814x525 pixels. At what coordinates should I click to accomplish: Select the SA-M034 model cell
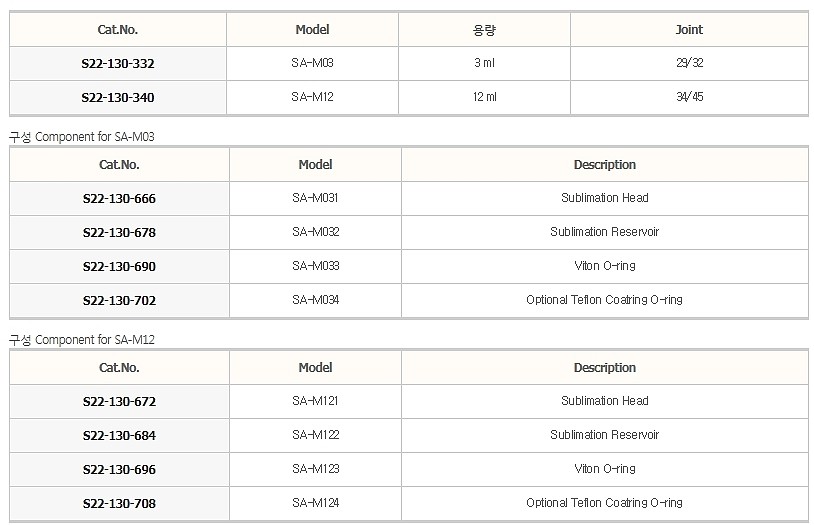pyautogui.click(x=316, y=300)
